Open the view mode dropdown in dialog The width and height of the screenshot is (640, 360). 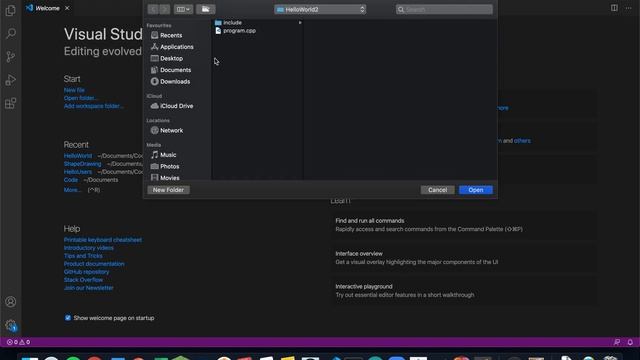(x=183, y=9)
